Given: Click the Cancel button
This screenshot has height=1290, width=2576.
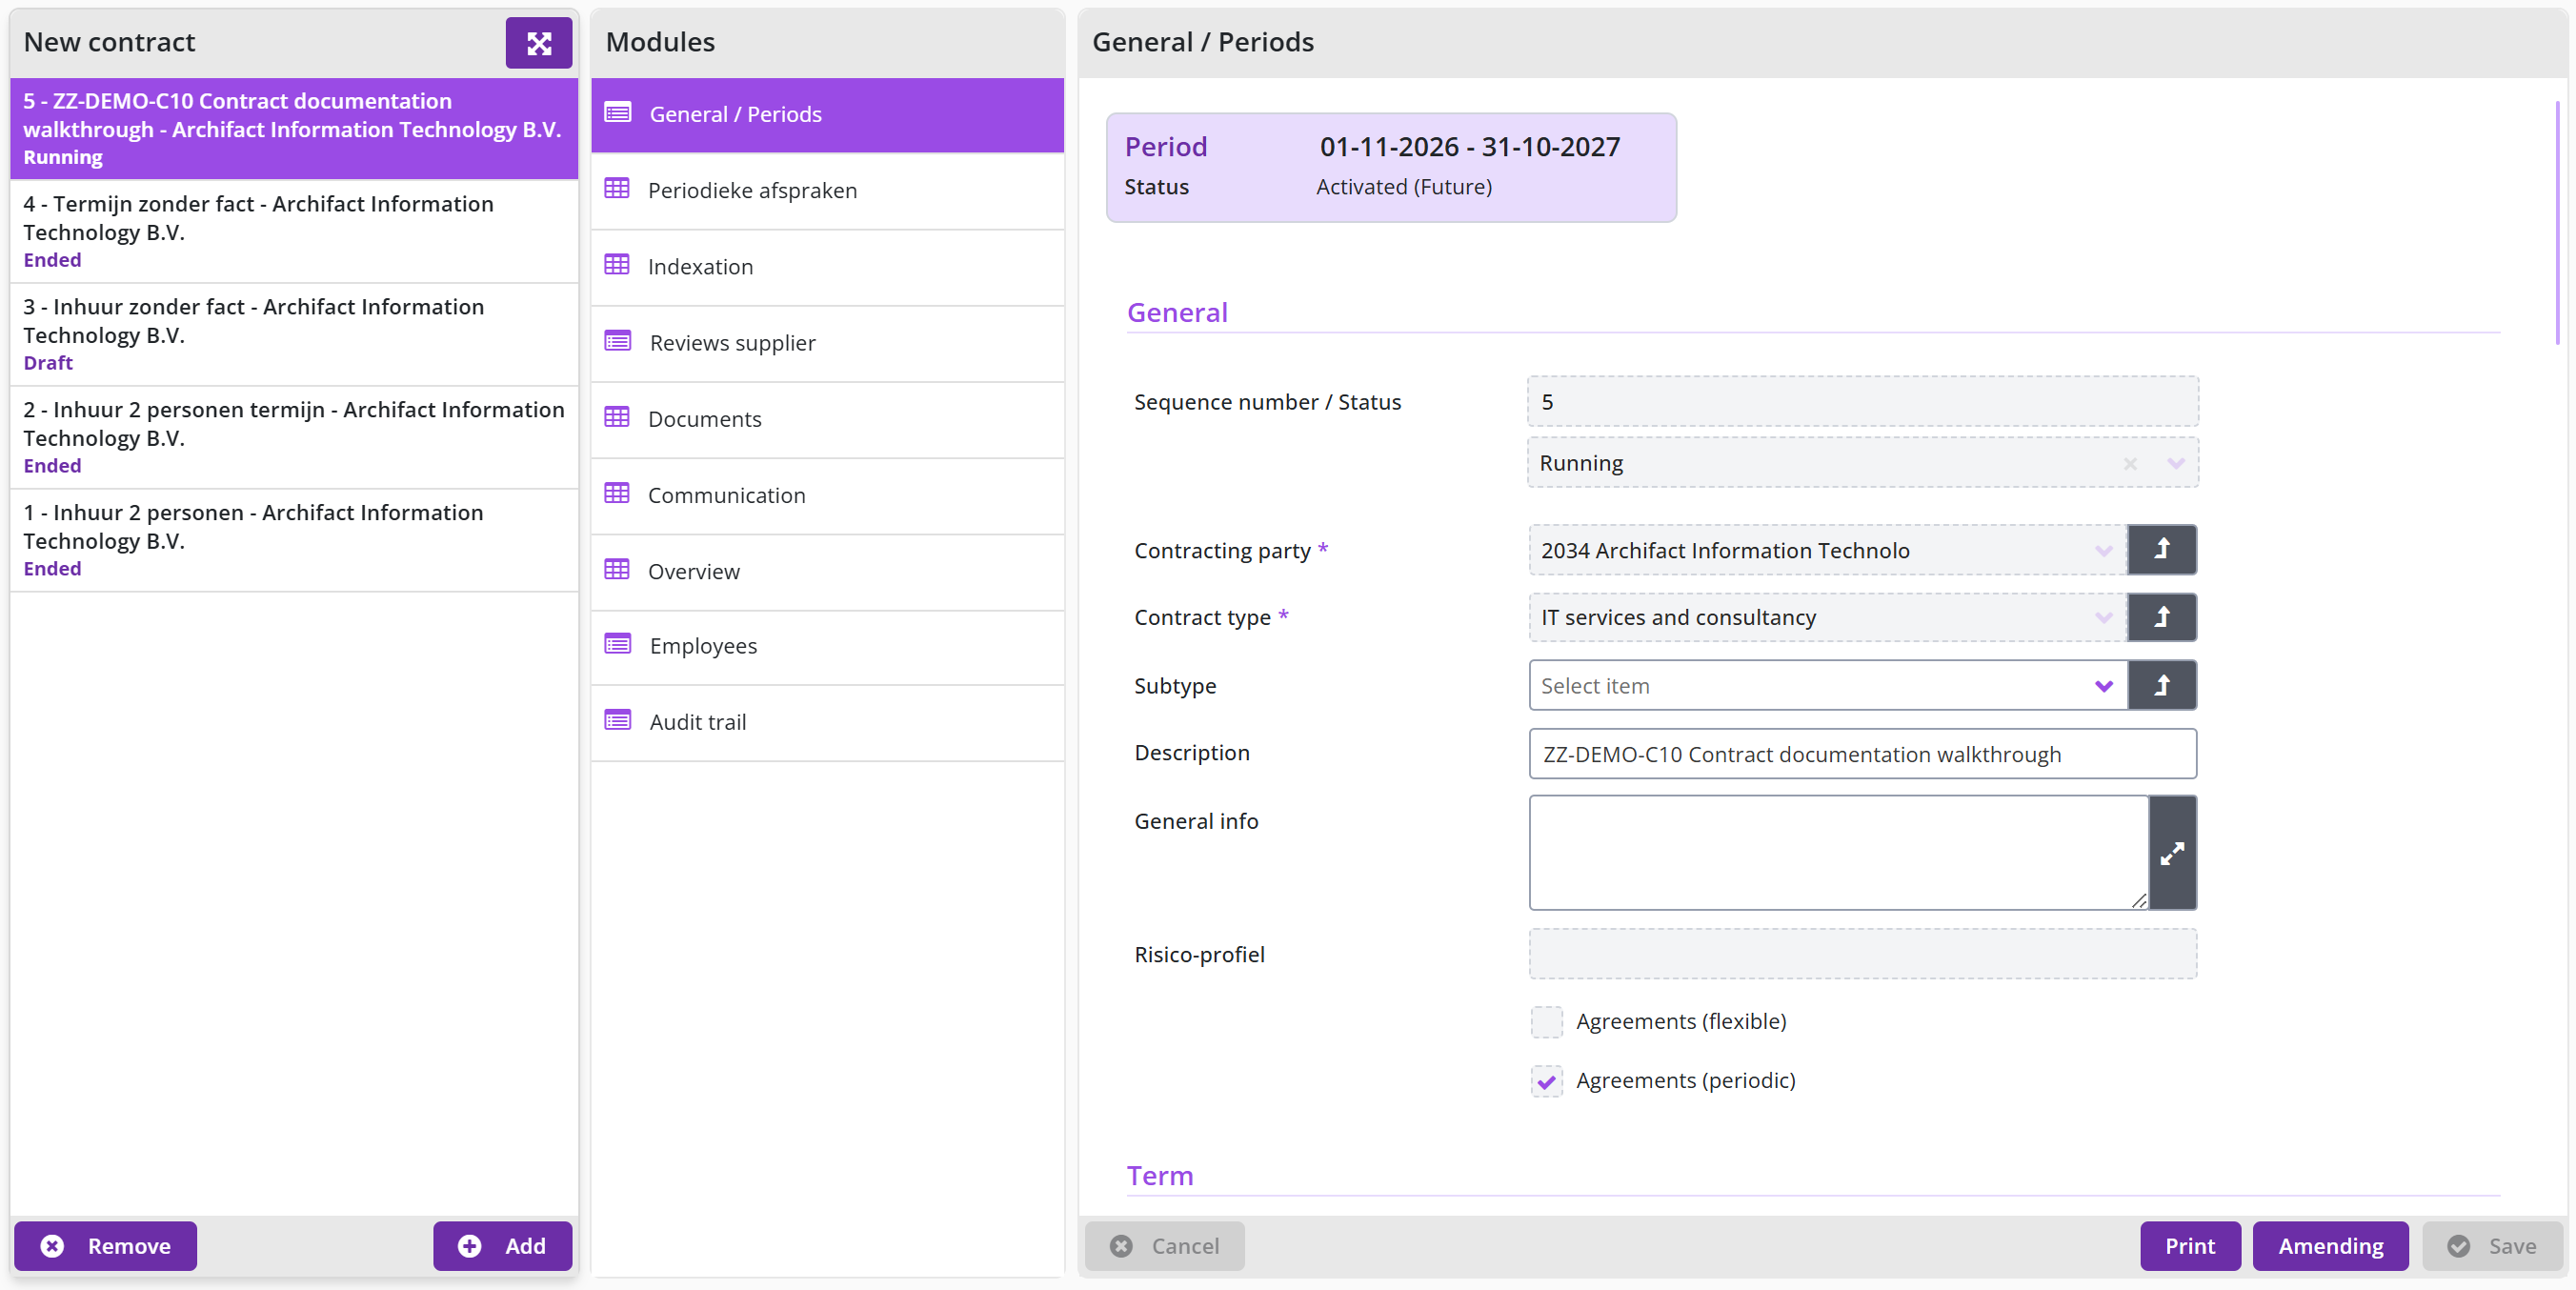Looking at the screenshot, I should pos(1165,1245).
